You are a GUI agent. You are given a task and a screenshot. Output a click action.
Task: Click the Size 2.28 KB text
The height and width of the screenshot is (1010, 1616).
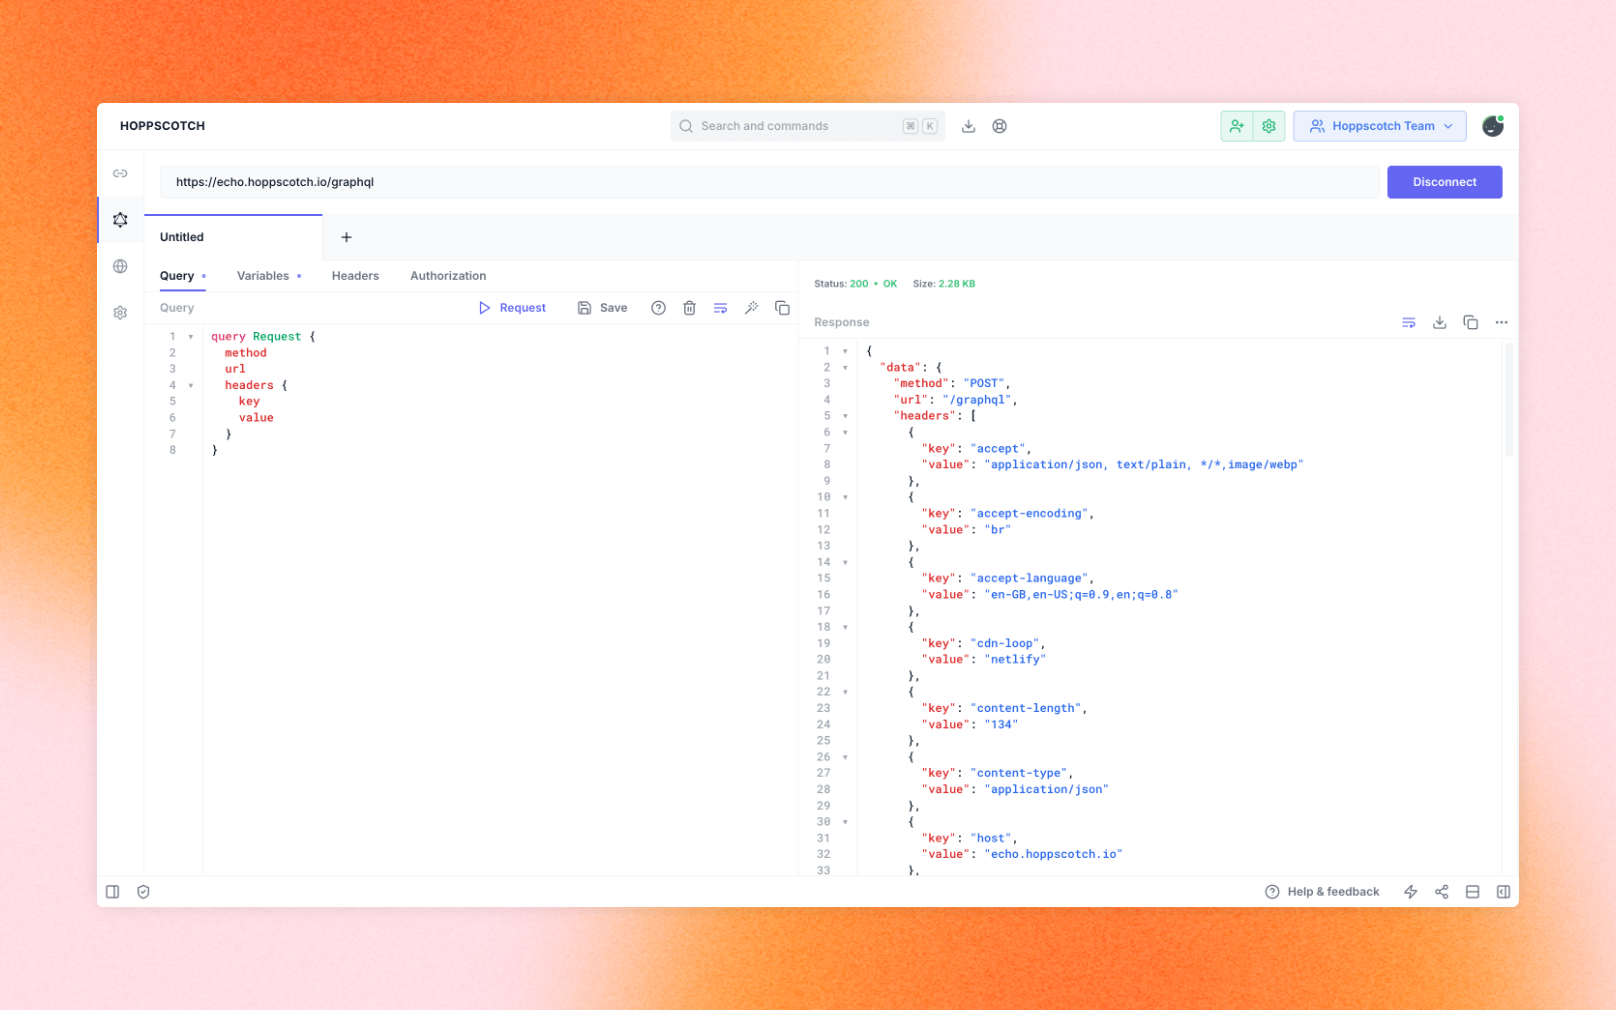pyautogui.click(x=943, y=284)
